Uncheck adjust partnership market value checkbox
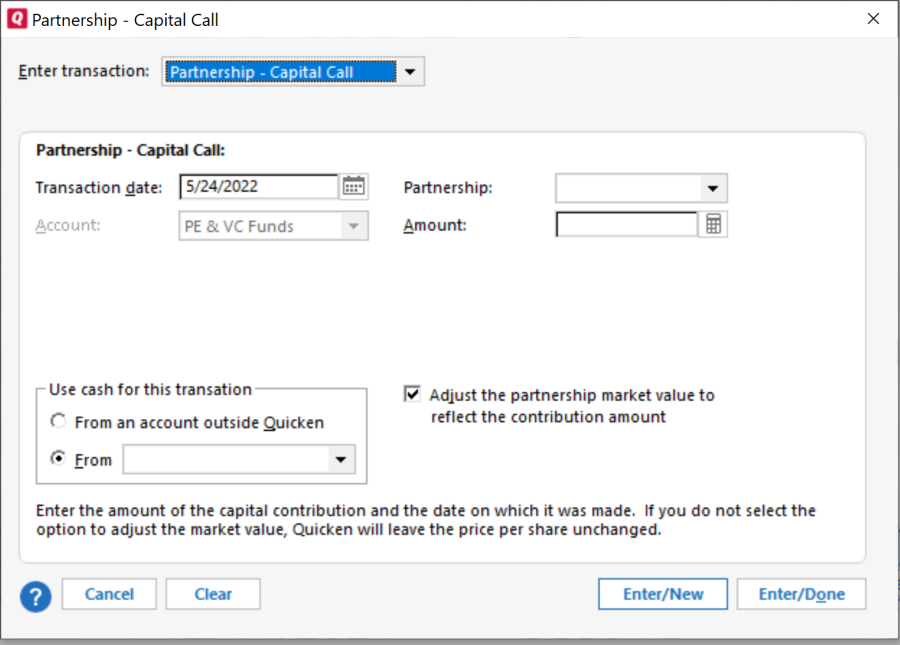 pyautogui.click(x=412, y=395)
